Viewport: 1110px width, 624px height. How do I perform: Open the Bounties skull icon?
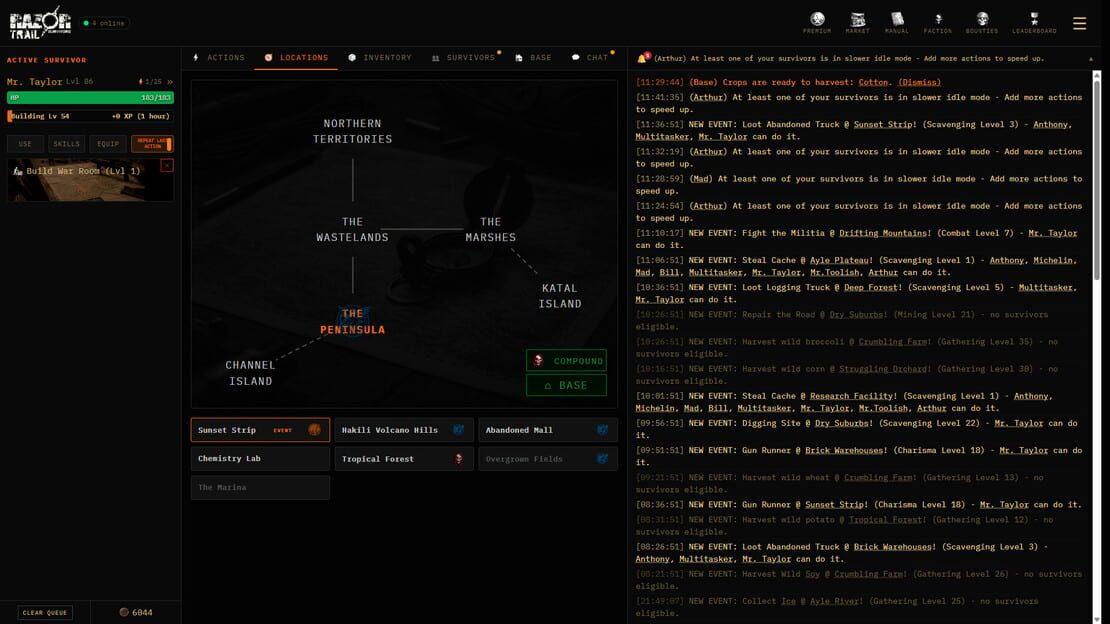(x=982, y=23)
